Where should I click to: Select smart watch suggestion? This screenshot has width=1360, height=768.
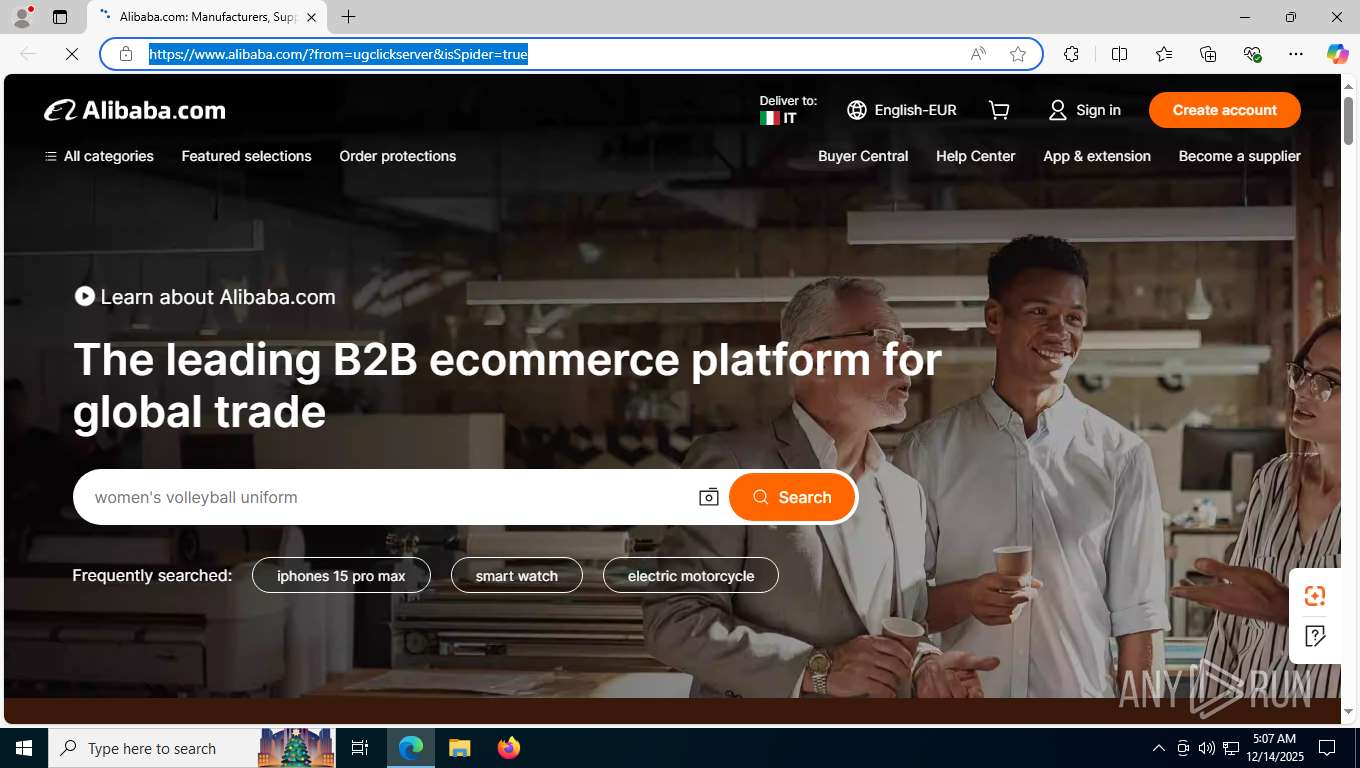(x=517, y=575)
